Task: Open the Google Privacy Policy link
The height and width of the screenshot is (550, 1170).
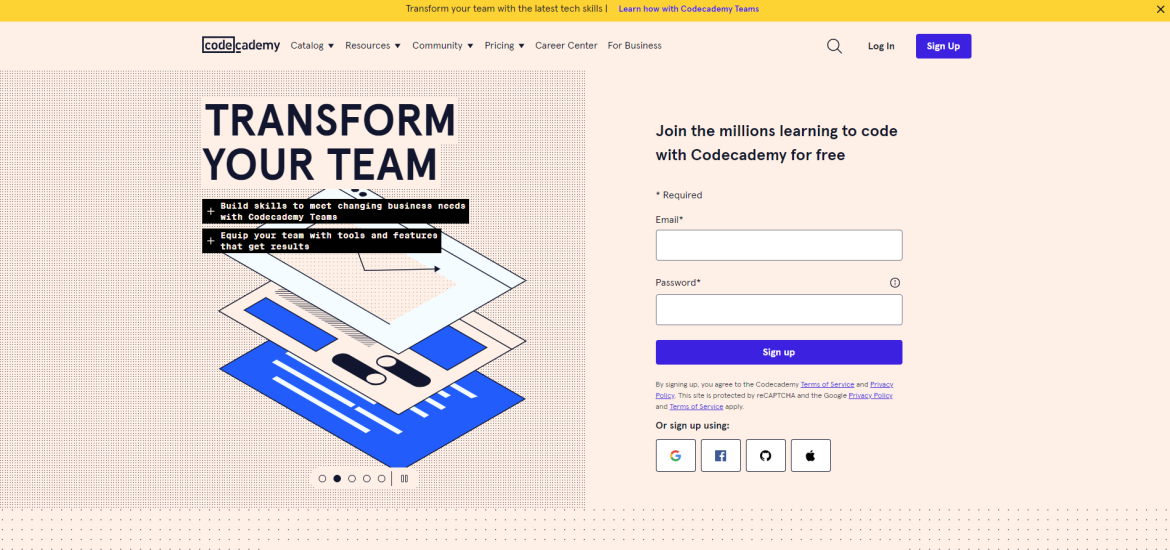Action: 871,396
